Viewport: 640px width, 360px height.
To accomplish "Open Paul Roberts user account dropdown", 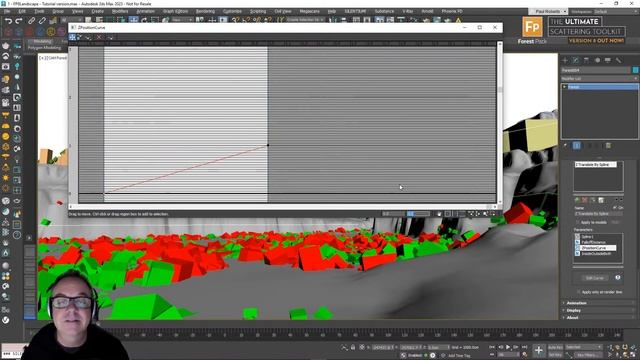I will (547, 11).
